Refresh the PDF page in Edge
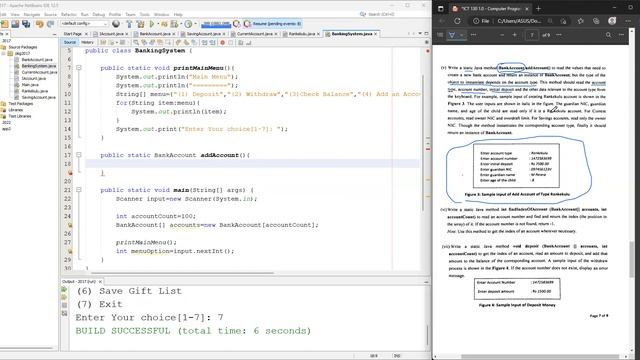 (457, 21)
